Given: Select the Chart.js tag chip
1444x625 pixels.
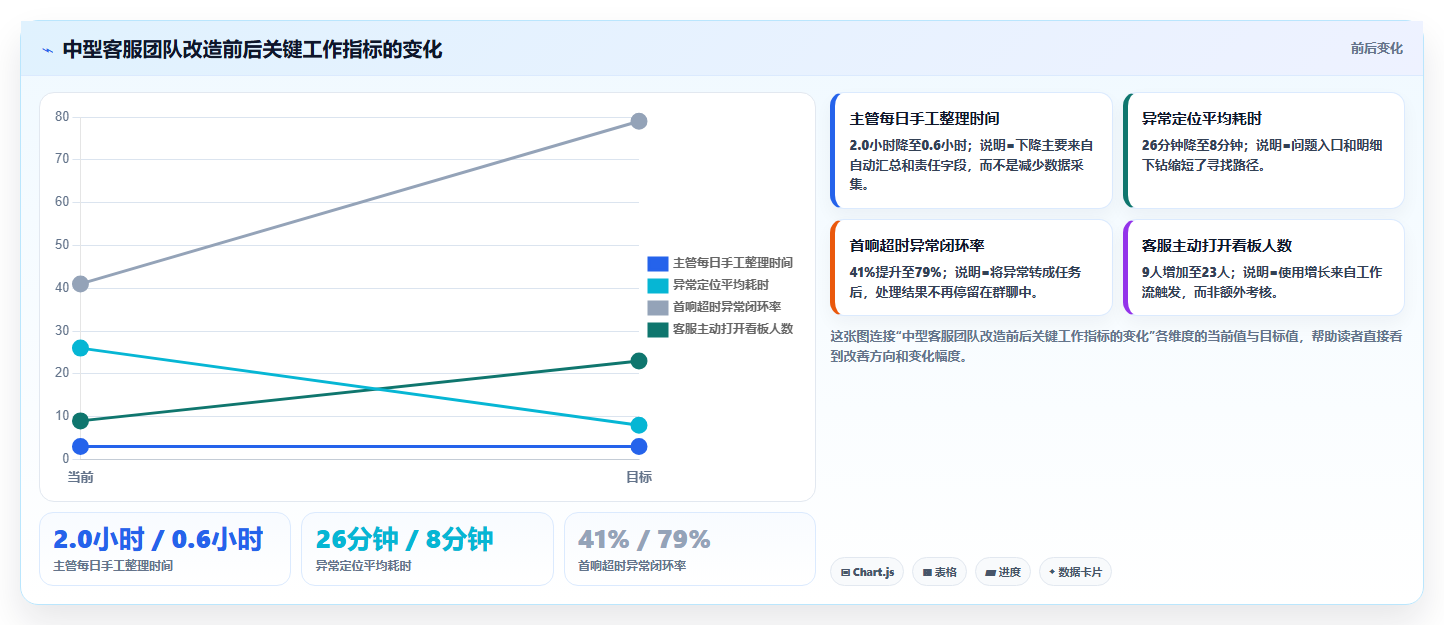Looking at the screenshot, I should (867, 572).
